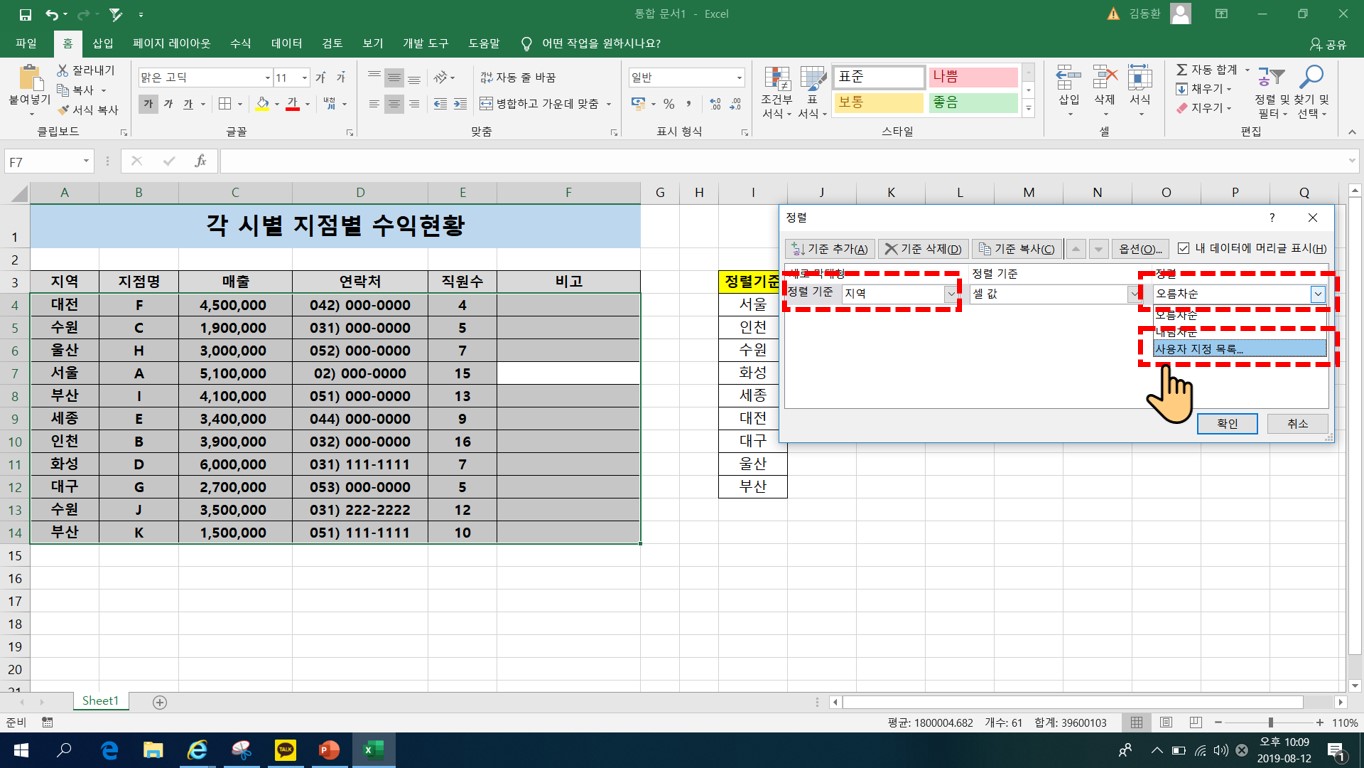Open the Sort On dropdown (셀 값)
Viewport: 1364px width, 768px height.
click(x=1135, y=294)
